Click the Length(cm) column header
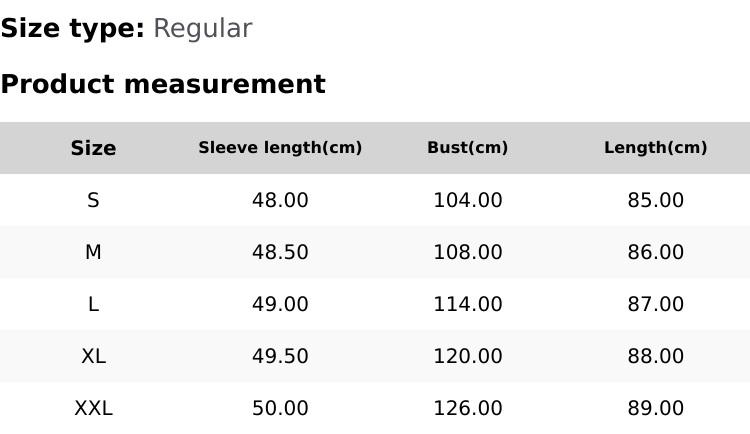Viewport: 750px width, 434px height. (655, 148)
